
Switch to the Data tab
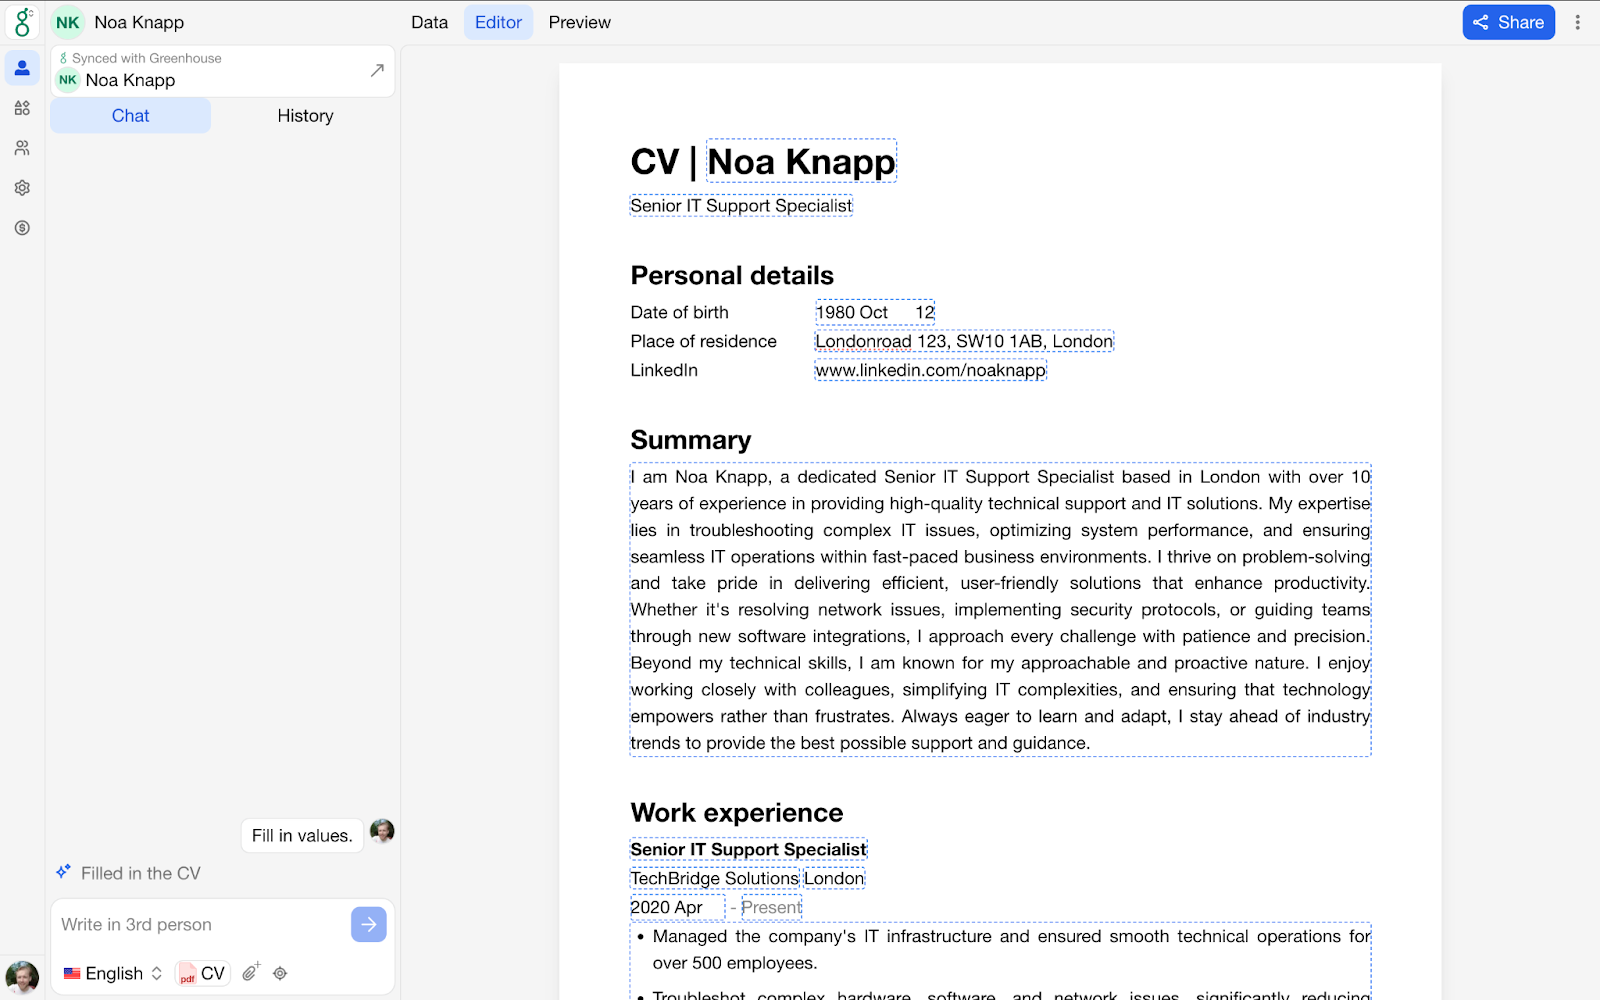point(429,22)
